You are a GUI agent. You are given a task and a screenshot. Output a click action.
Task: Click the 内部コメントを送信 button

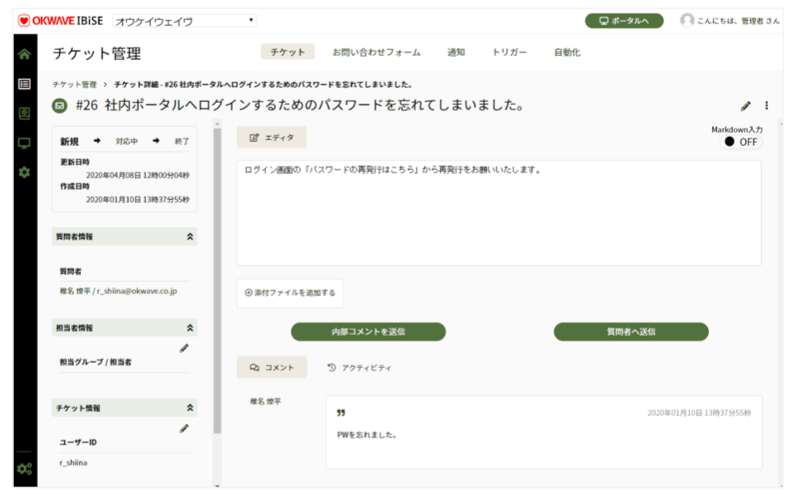tap(368, 331)
